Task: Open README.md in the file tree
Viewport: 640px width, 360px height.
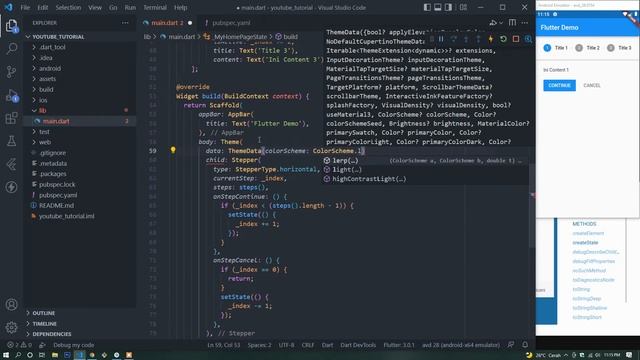Action: (x=56, y=205)
